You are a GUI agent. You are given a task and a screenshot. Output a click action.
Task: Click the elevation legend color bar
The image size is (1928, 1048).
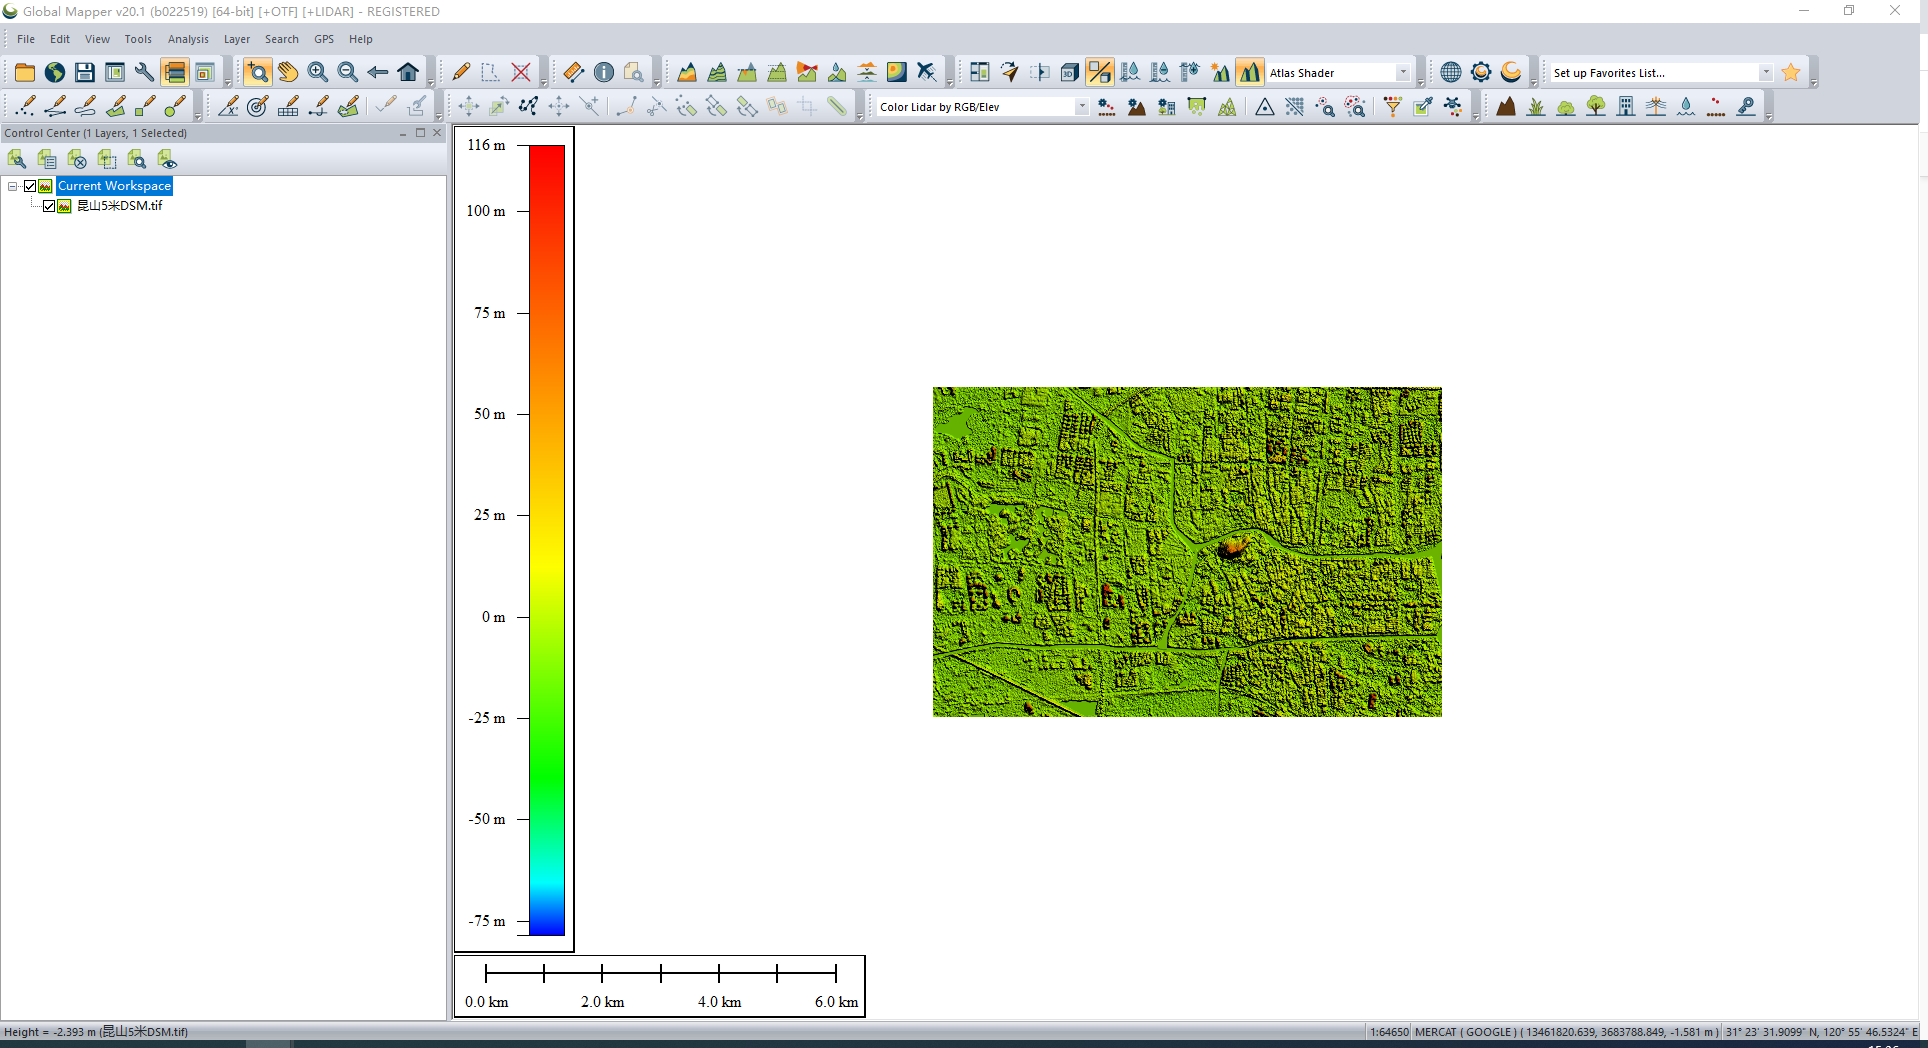coord(547,540)
